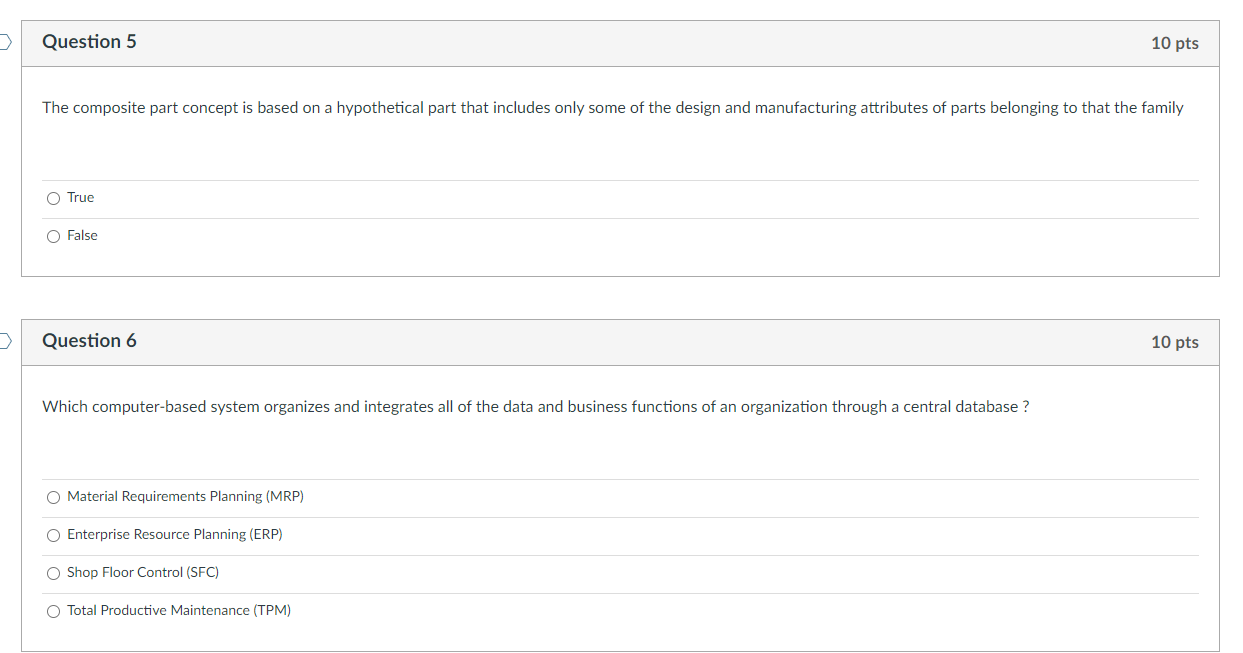Viewport: 1243px width, 653px height.
Task: Choose the Enterprise Resource Planning radio button
Action: coord(53,535)
